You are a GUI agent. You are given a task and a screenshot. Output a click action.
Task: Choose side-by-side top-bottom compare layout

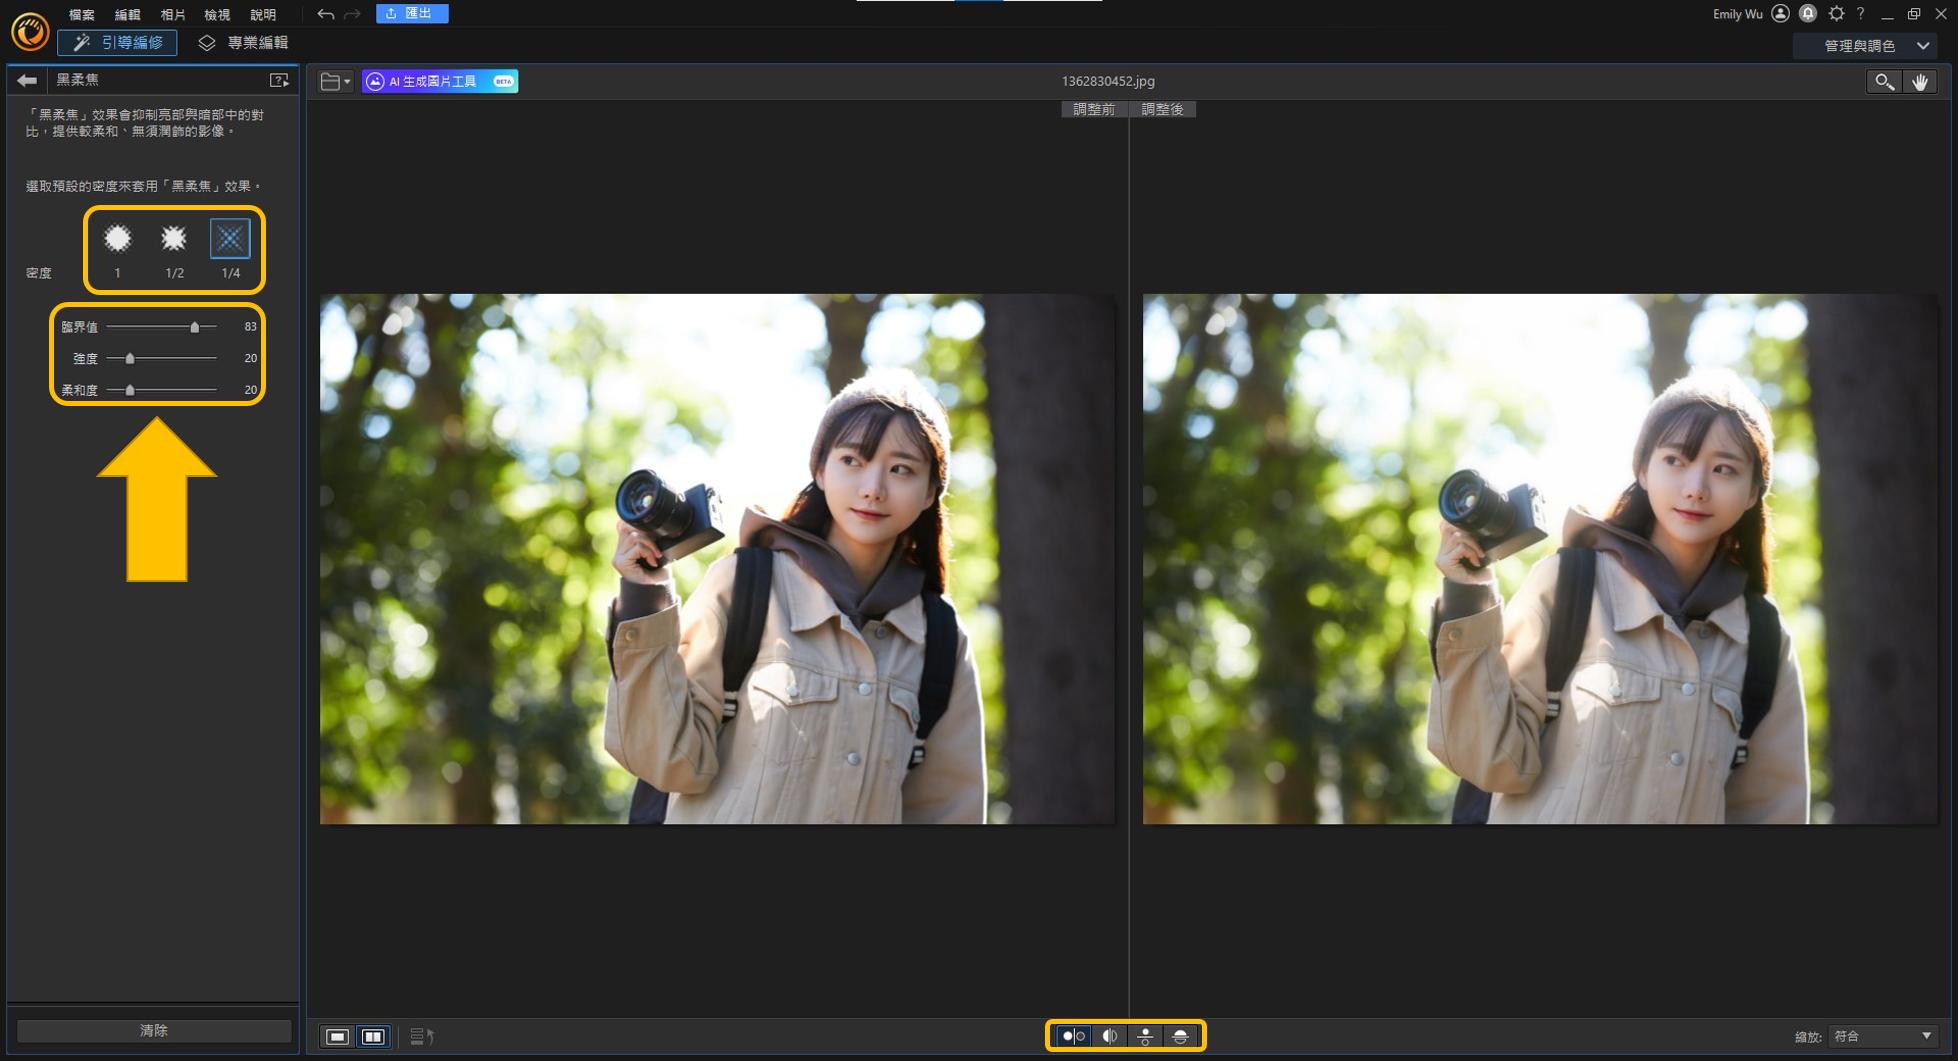click(x=1145, y=1037)
